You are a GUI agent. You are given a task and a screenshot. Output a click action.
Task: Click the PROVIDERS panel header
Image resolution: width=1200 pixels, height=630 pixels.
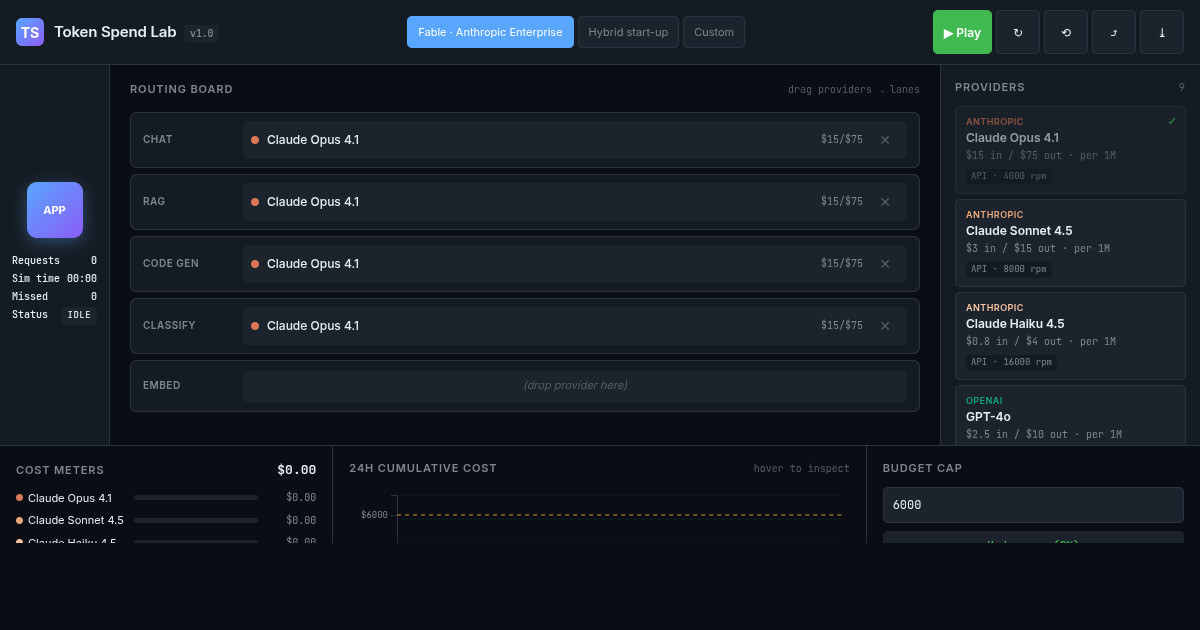[990, 88]
